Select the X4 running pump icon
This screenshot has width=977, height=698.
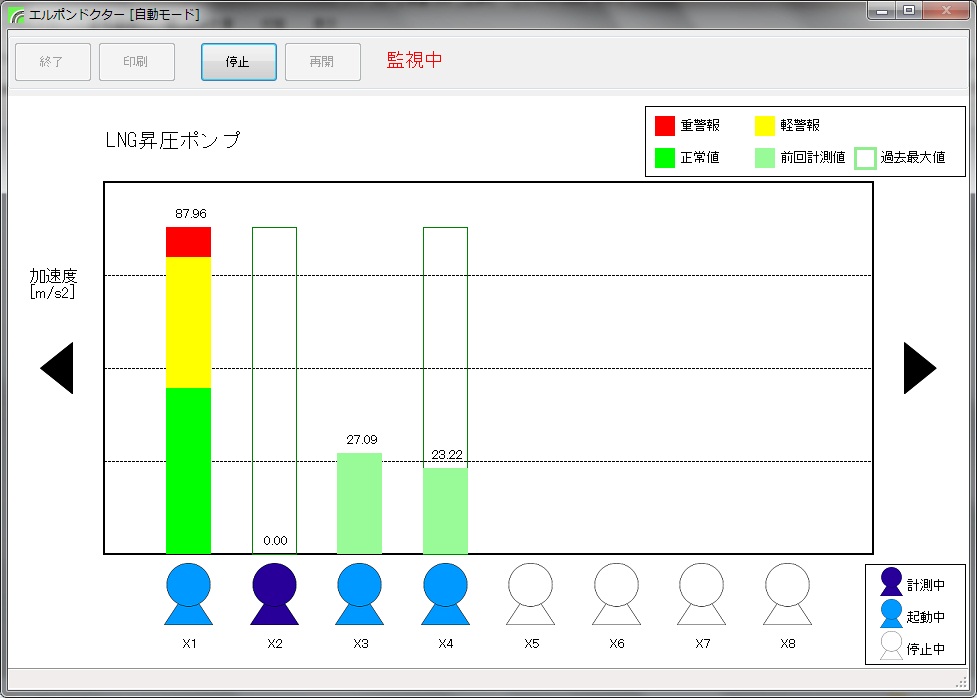(x=446, y=594)
